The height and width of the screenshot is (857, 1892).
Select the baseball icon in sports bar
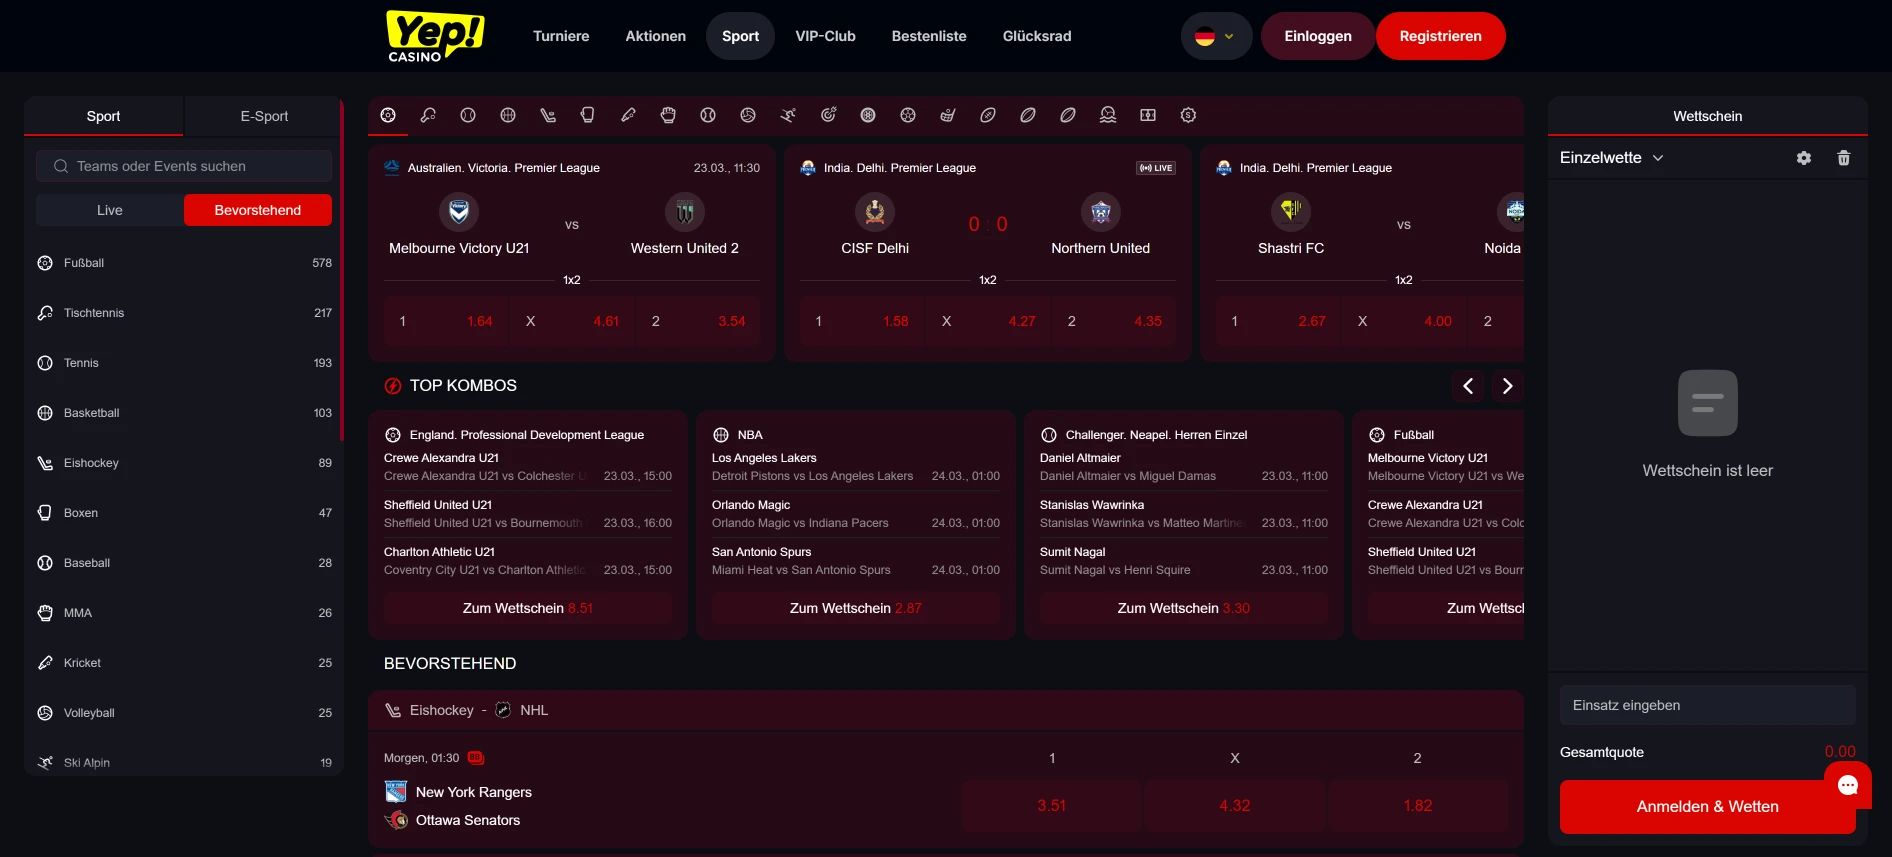(708, 115)
